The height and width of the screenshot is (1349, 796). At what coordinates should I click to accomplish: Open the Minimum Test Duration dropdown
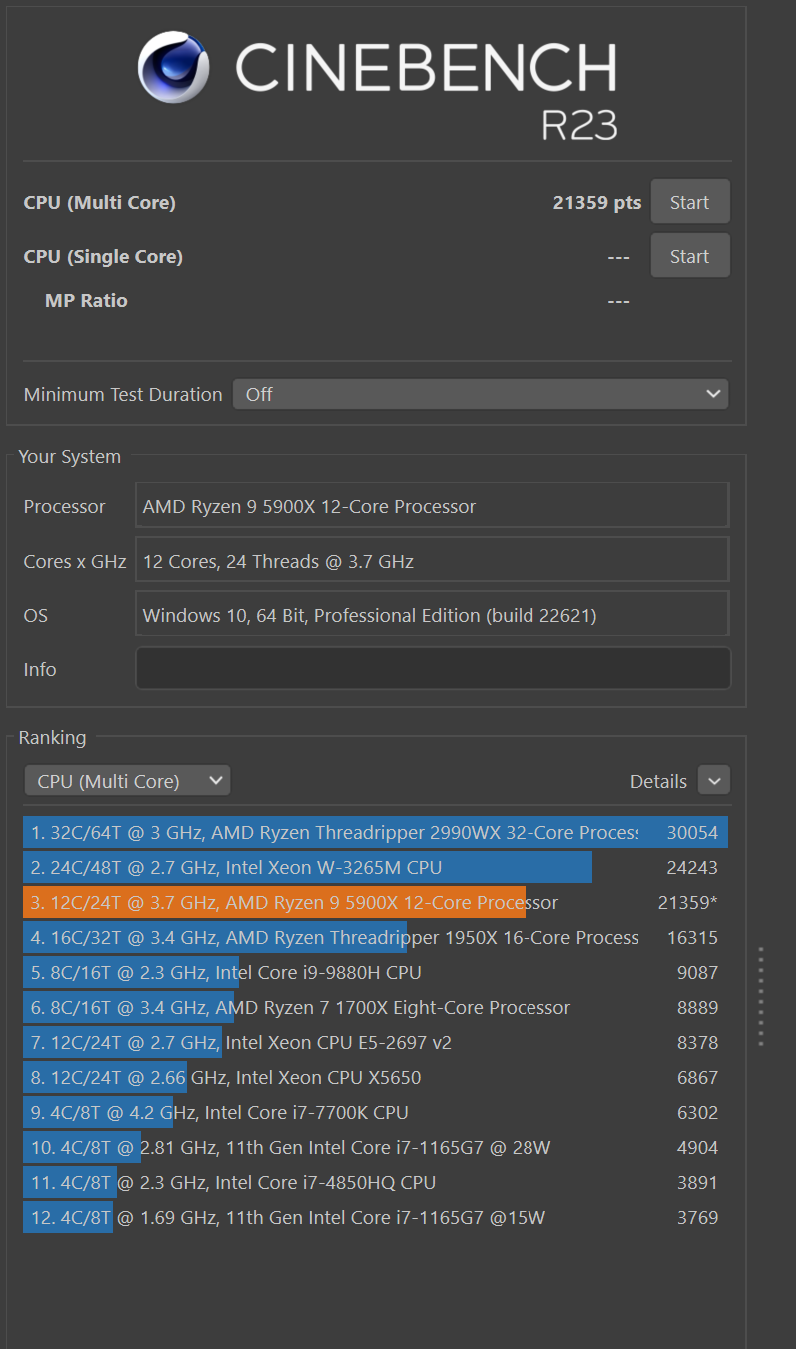481,394
